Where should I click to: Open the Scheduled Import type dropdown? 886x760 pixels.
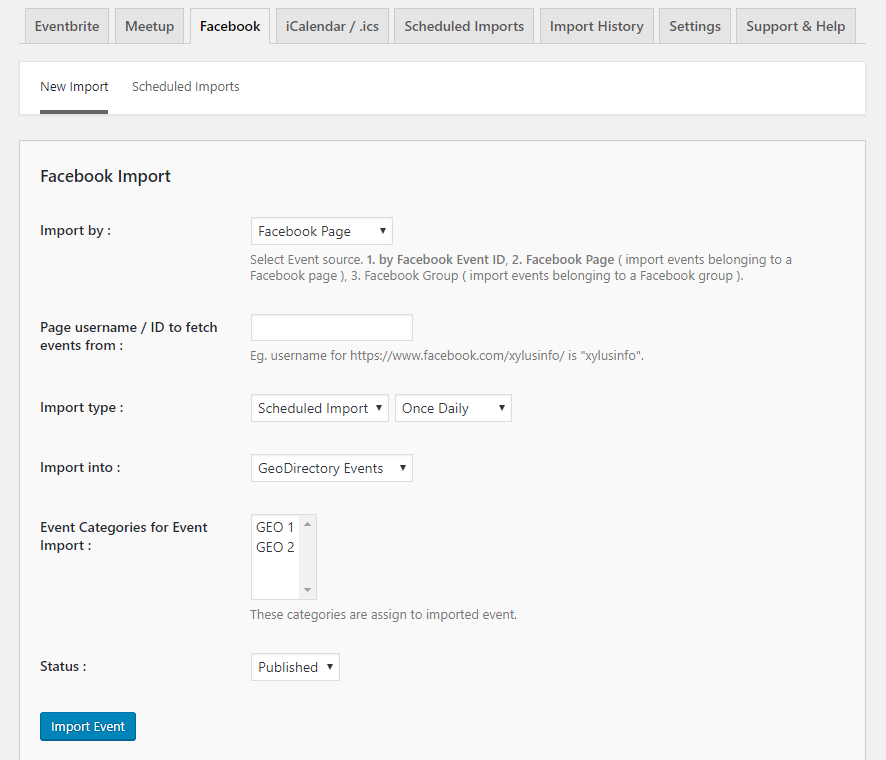pos(319,408)
